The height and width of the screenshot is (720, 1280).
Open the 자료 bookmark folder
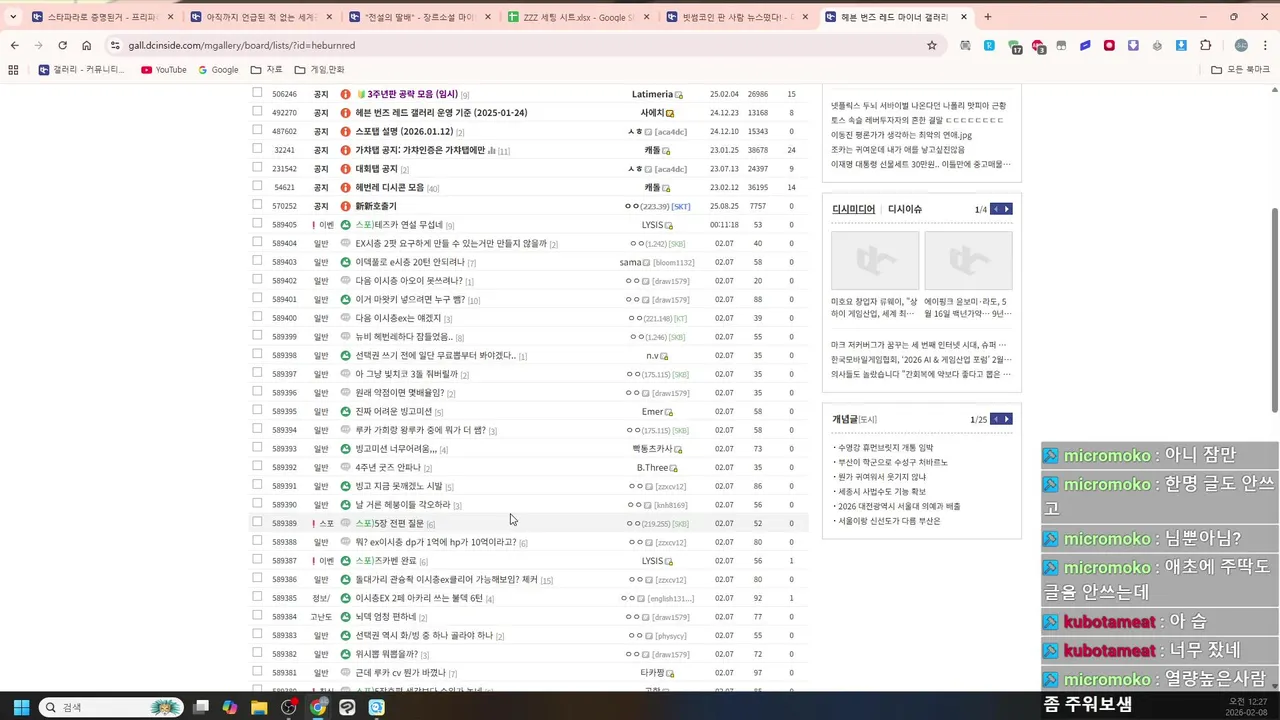[267, 70]
